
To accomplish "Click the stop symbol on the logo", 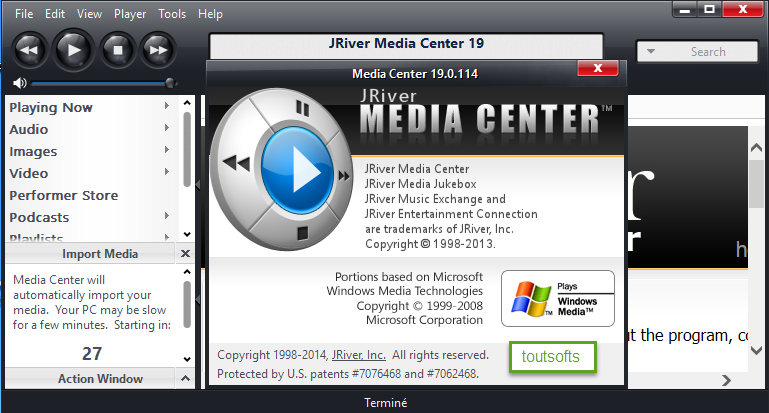I will tap(303, 233).
